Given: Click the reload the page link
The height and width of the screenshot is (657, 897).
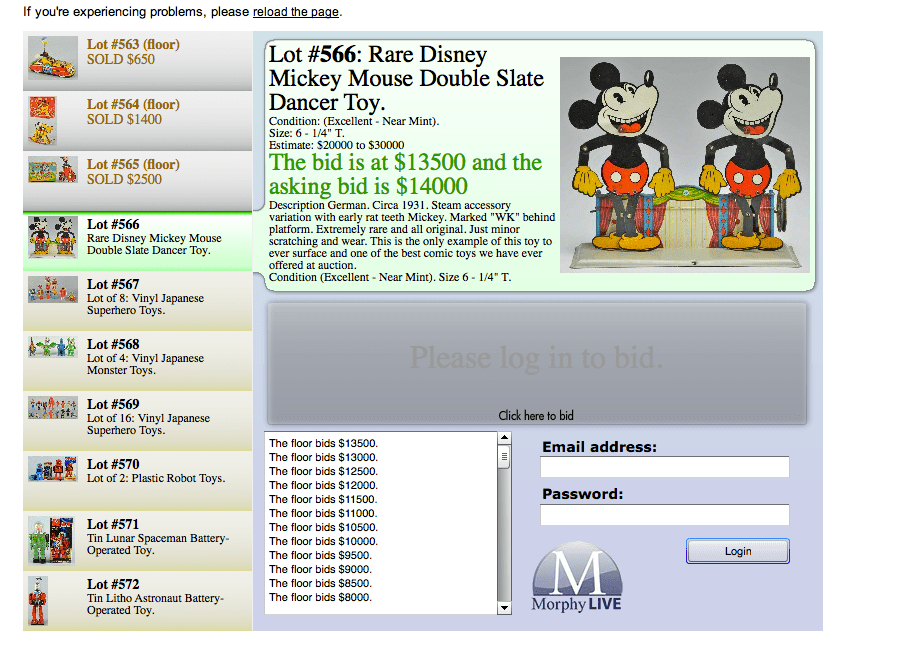Looking at the screenshot, I should [x=296, y=11].
